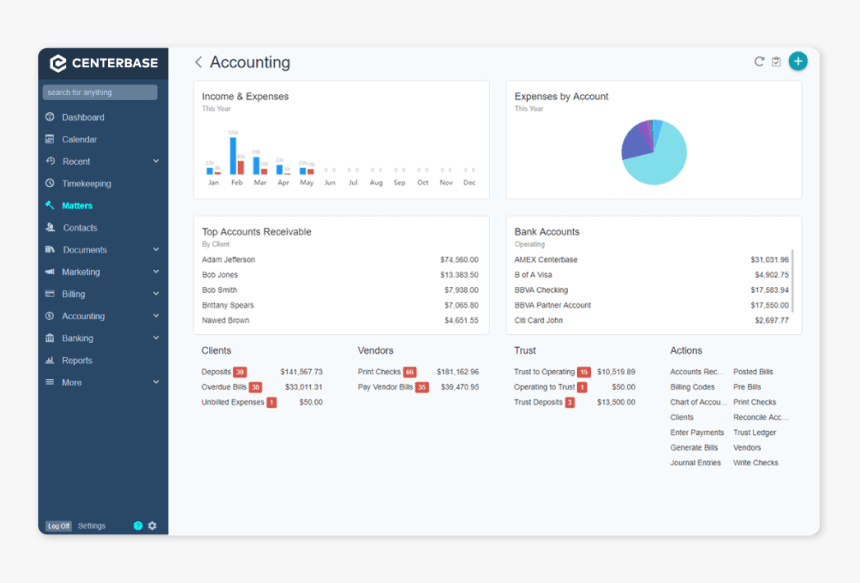860x583 pixels.
Task: Select AMEX Centerbase bank account
Action: (652, 260)
